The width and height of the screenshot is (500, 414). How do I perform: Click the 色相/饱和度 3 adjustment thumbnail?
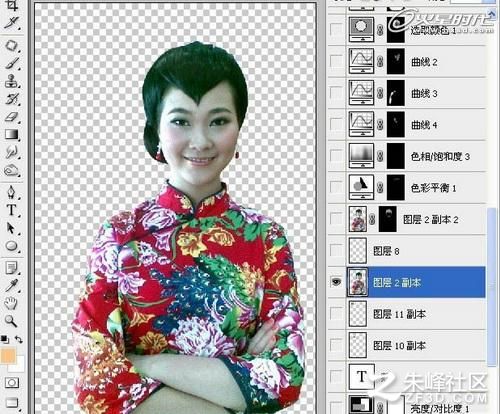click(x=361, y=156)
